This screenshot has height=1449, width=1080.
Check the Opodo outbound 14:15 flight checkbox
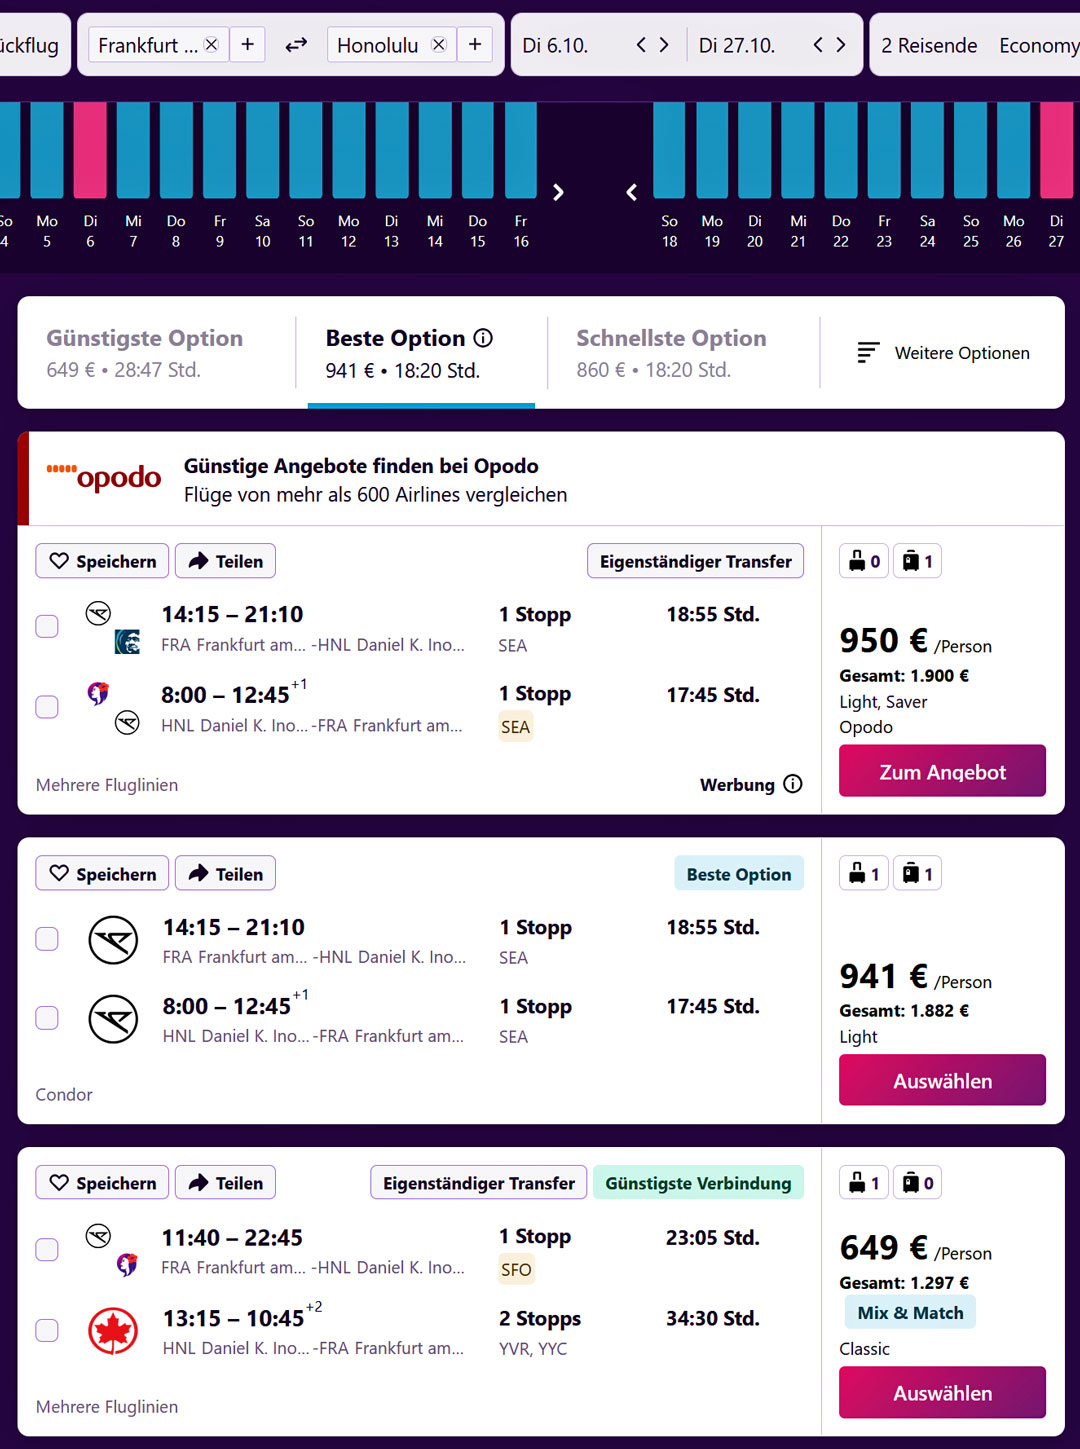click(47, 626)
